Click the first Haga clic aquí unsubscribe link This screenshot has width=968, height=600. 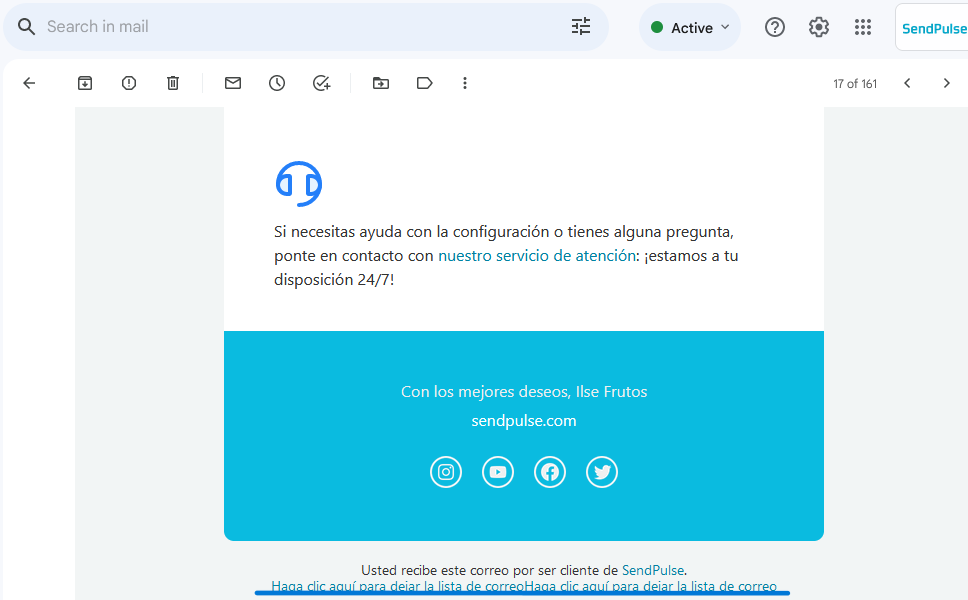[398, 586]
